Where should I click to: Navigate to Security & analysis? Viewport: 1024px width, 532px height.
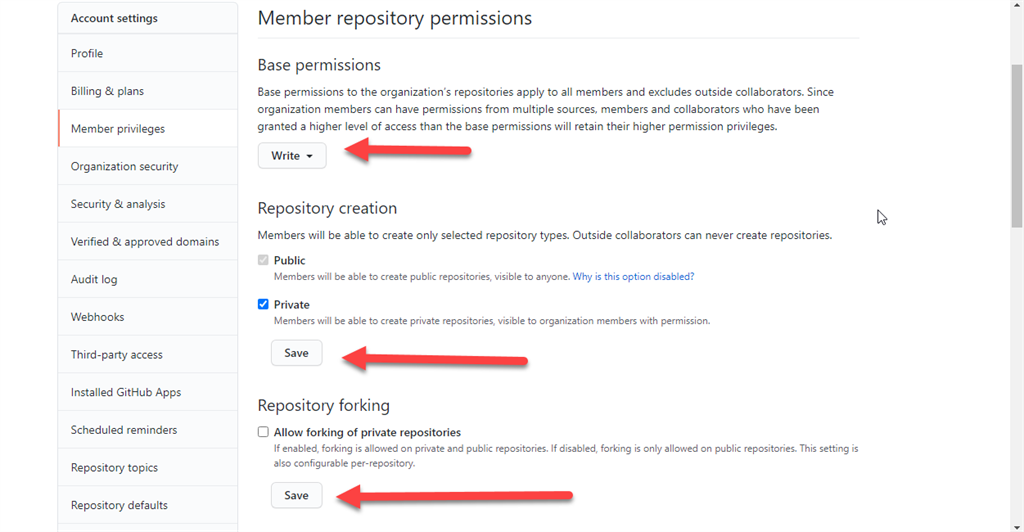pos(118,204)
